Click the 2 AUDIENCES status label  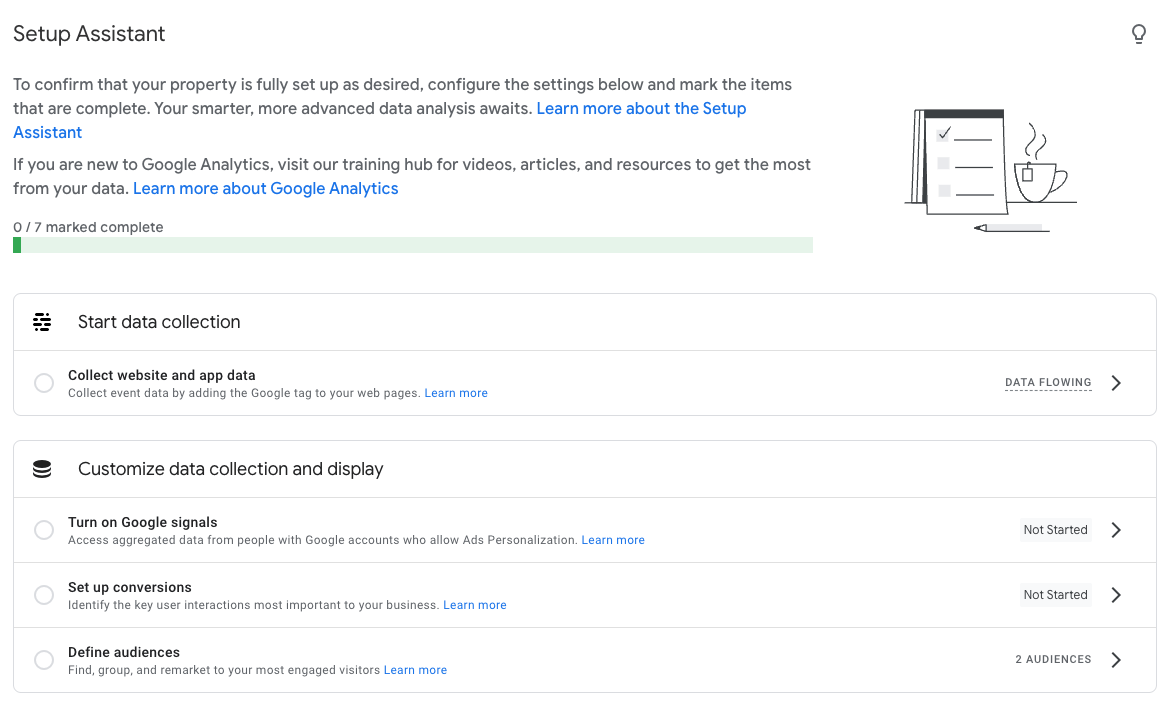(x=1053, y=660)
